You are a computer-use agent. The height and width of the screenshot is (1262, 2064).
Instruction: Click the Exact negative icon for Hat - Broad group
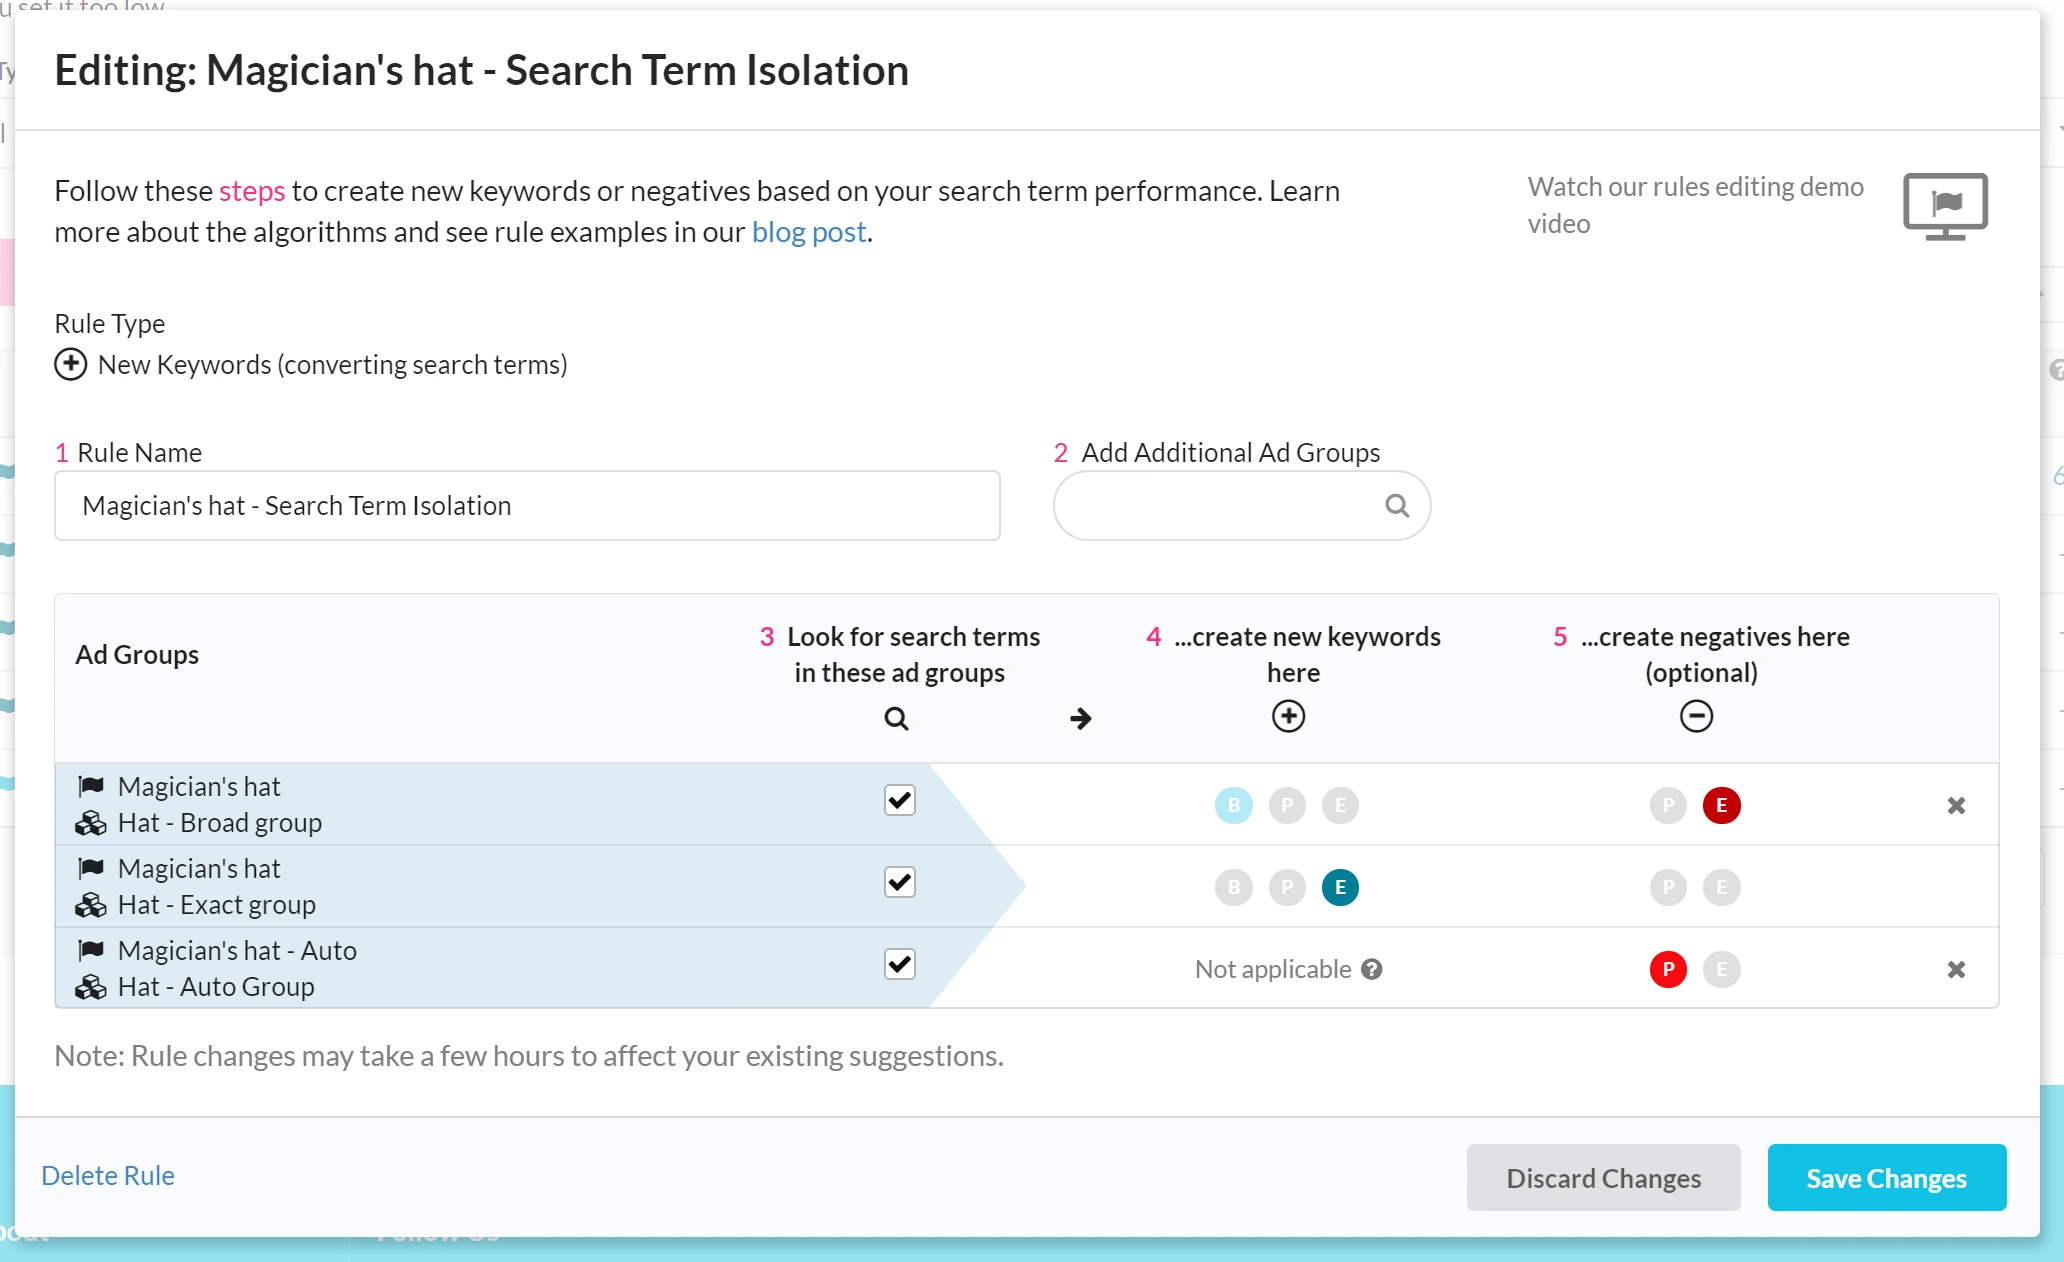(x=1720, y=803)
